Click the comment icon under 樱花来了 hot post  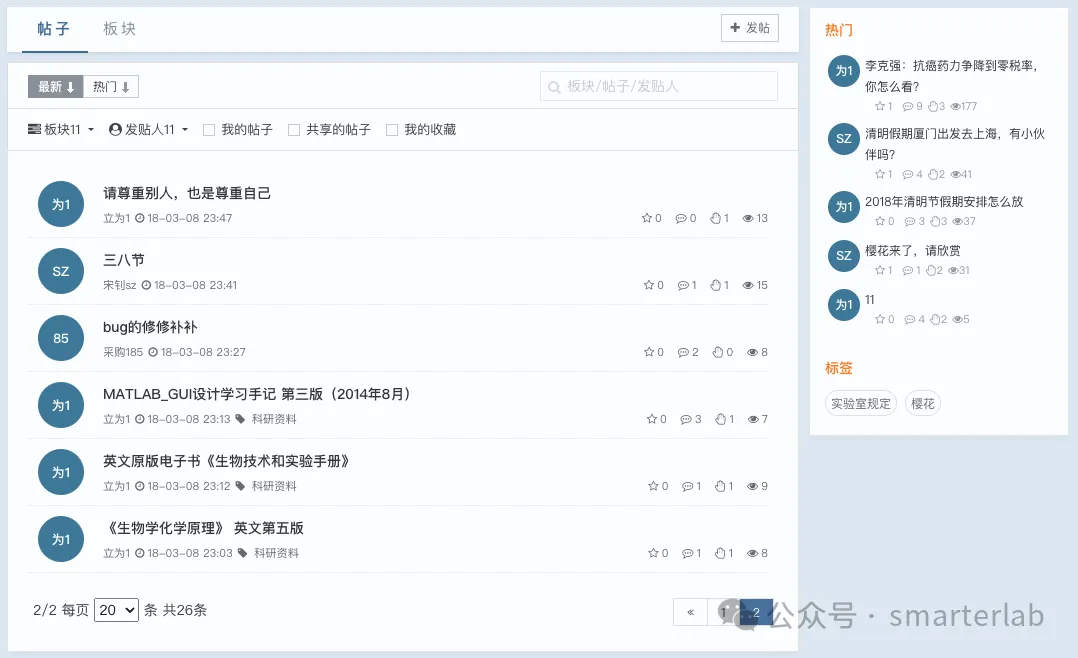point(908,270)
